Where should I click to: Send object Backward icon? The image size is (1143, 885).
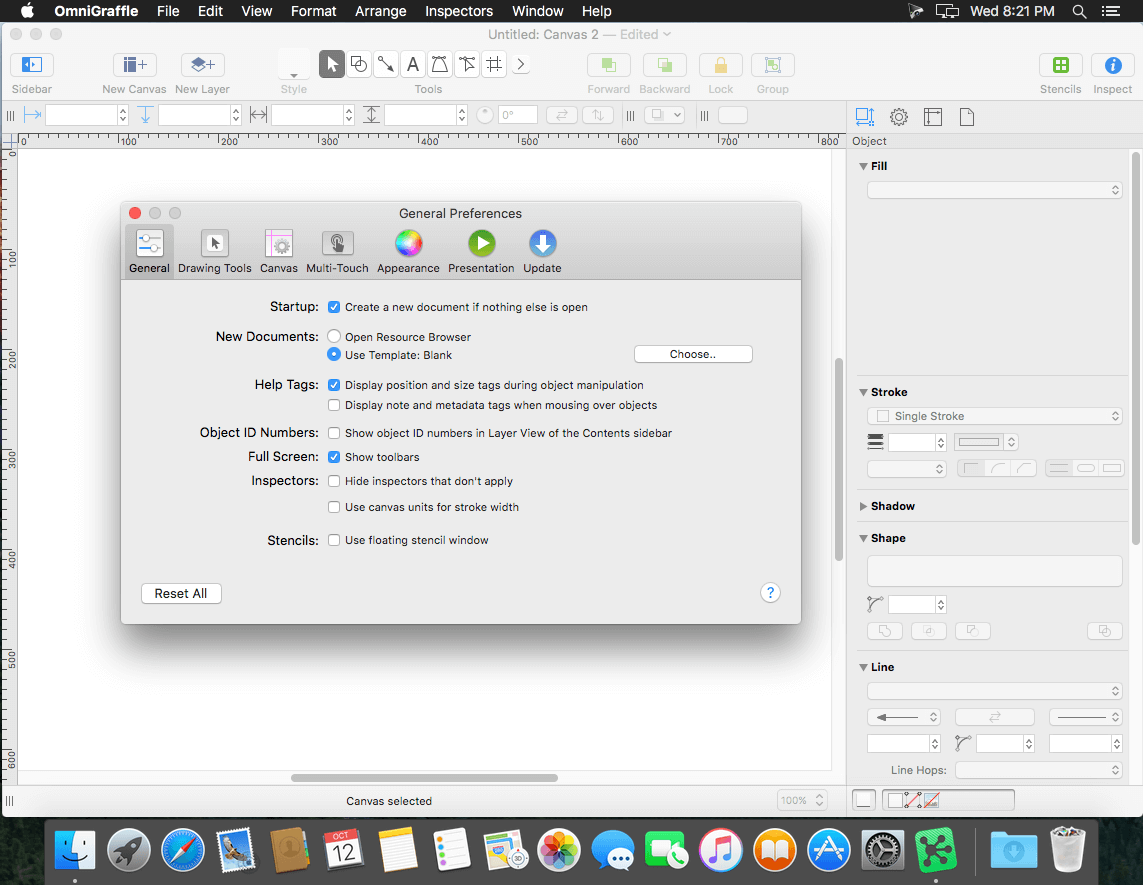point(664,65)
